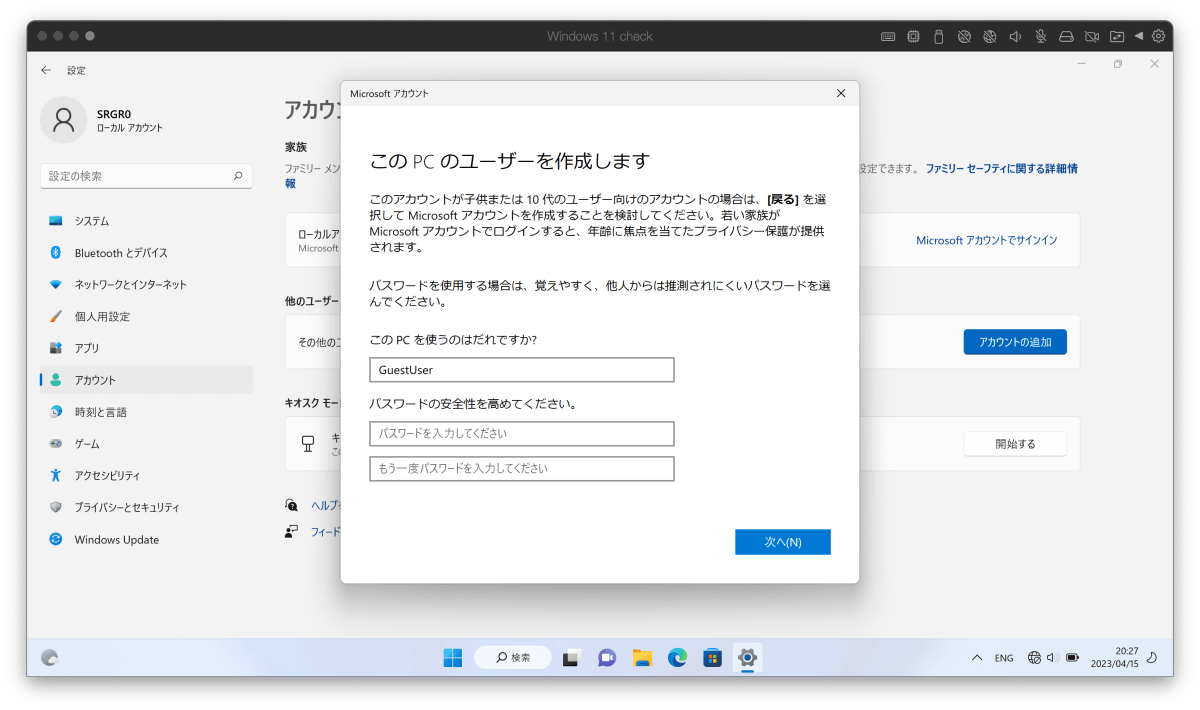Open Microsoft Store from taskbar

click(712, 658)
